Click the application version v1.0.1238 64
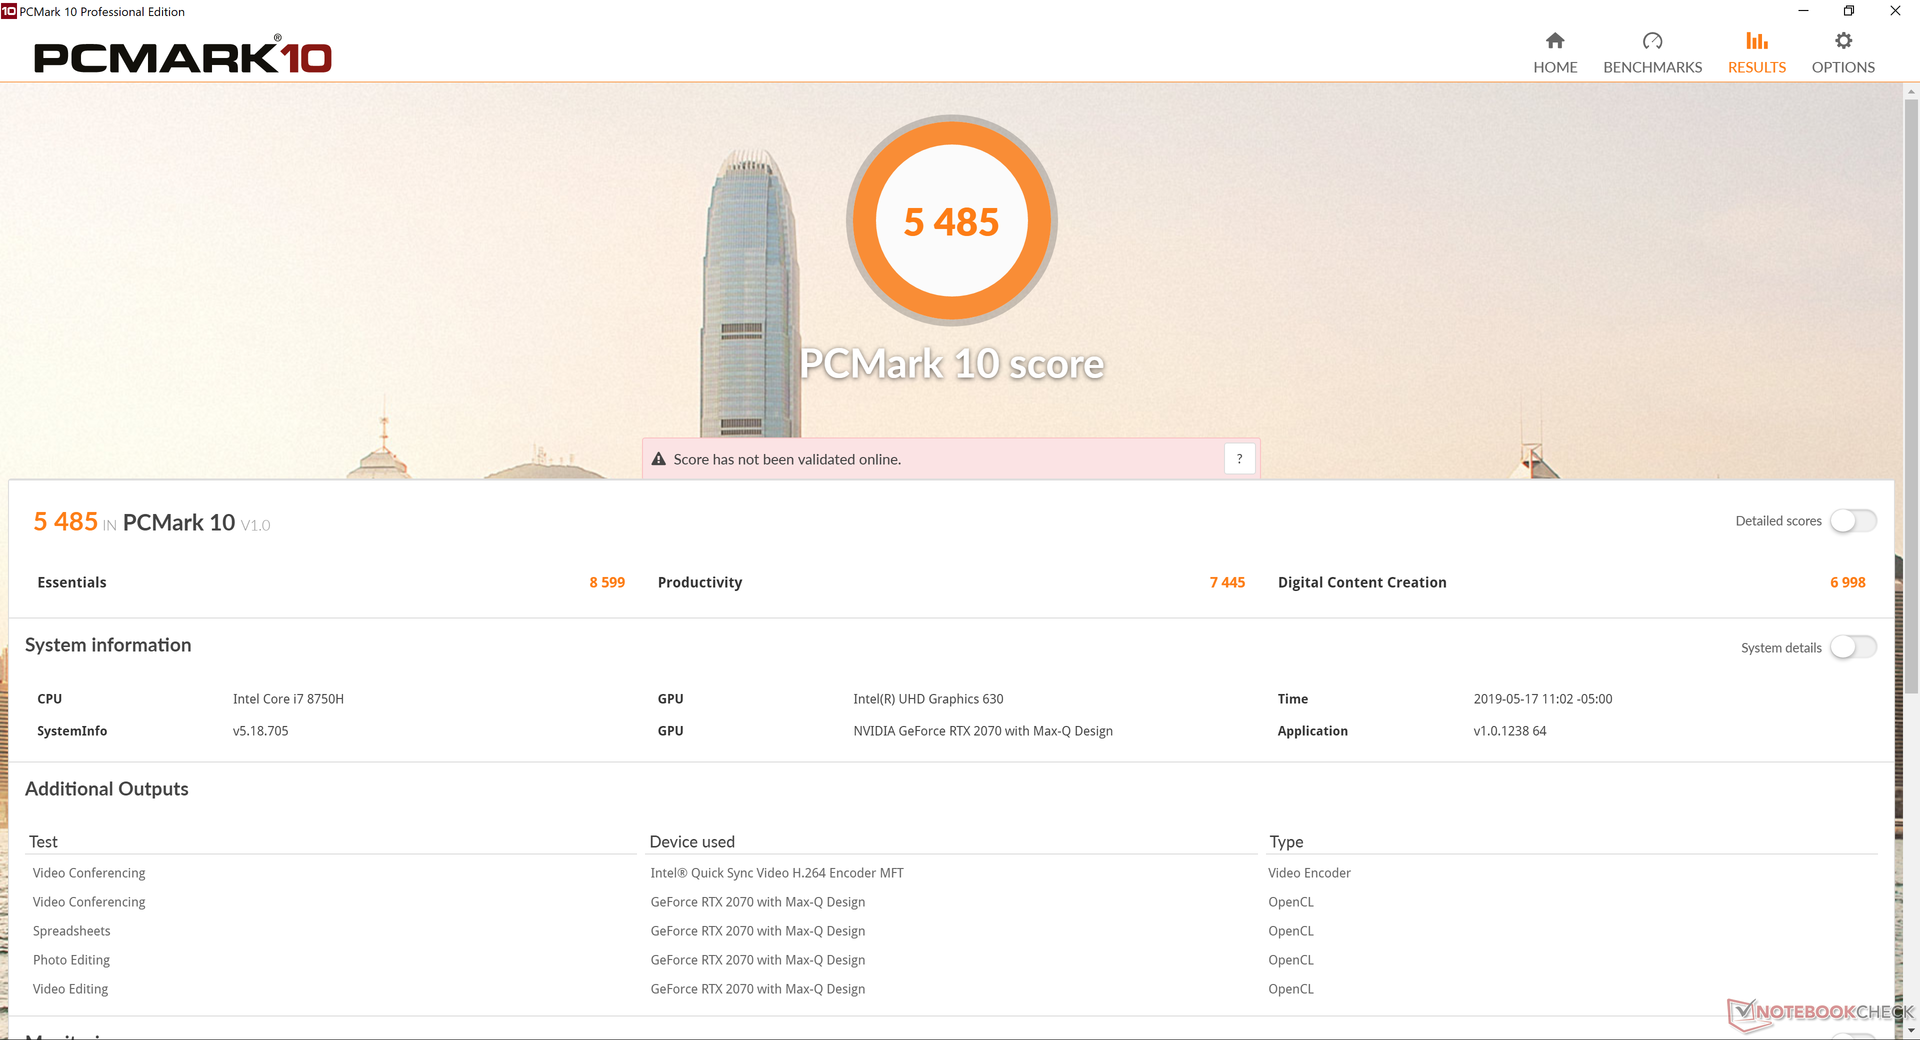 (x=1509, y=731)
